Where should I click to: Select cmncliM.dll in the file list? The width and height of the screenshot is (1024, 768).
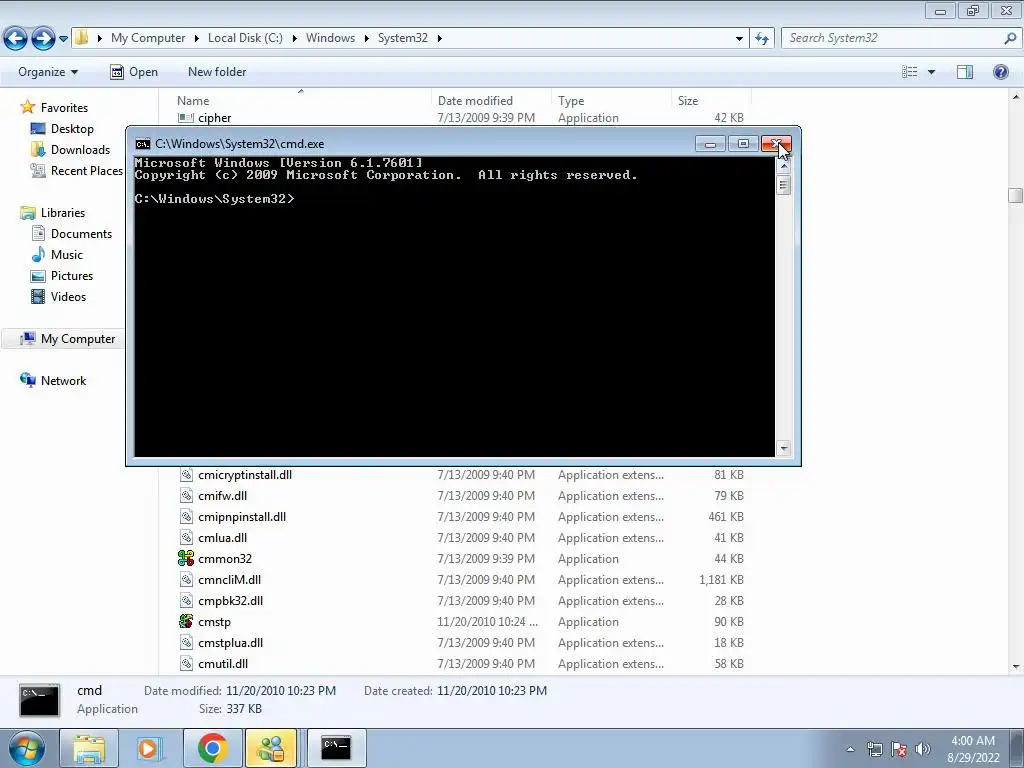229,580
